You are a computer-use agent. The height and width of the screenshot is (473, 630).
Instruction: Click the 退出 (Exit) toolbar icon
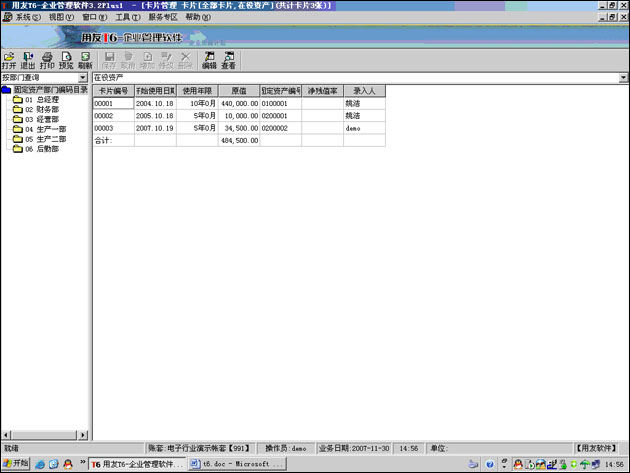pos(28,61)
